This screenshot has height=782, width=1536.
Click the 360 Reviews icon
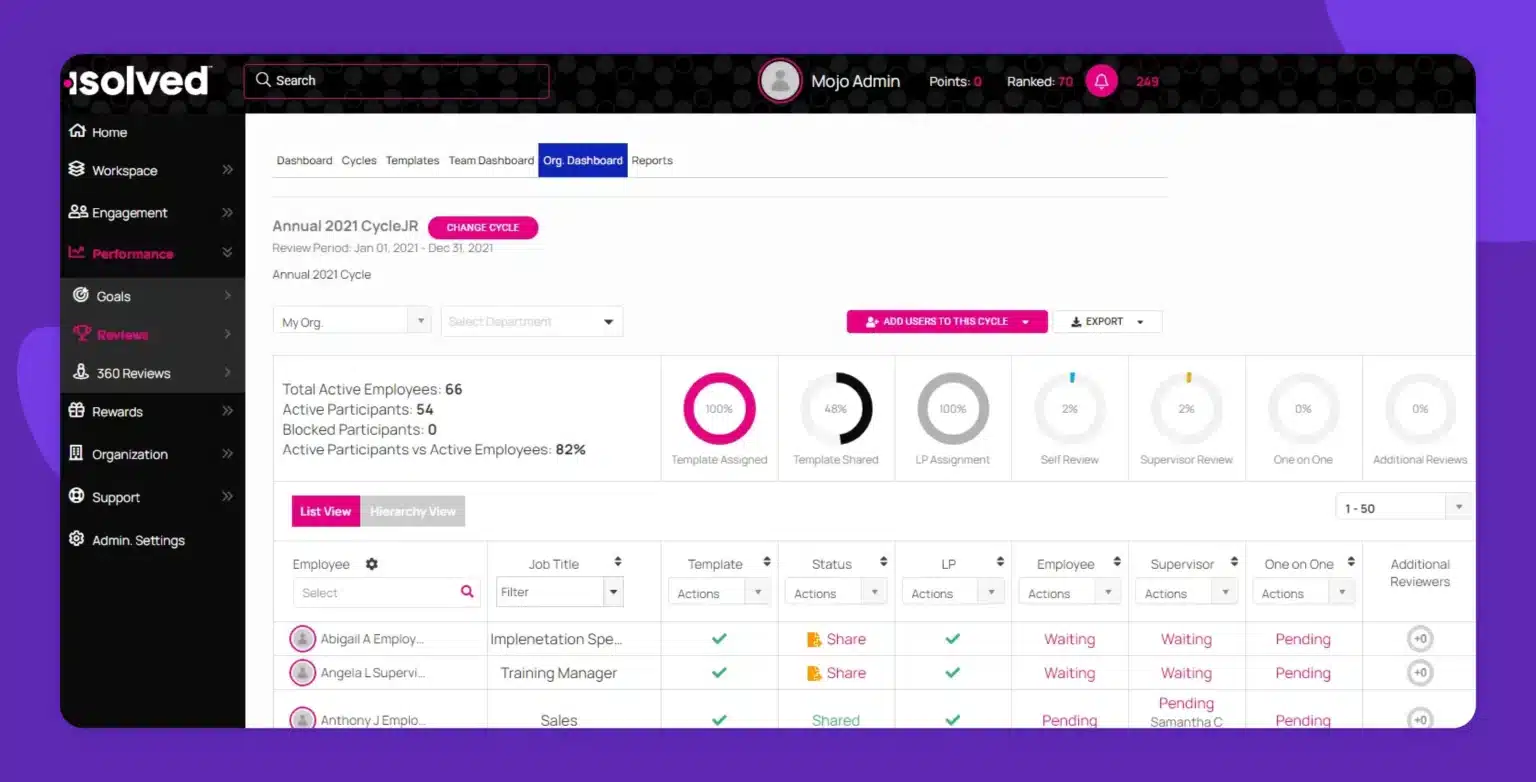point(81,372)
